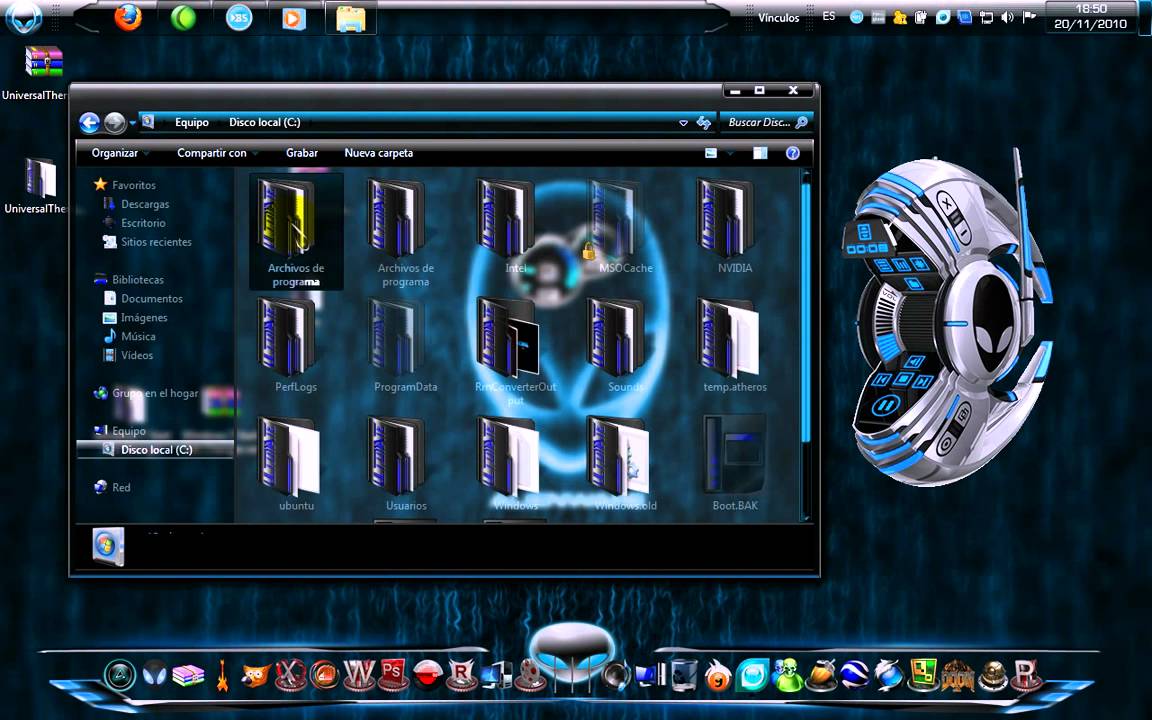The height and width of the screenshot is (720, 1152).
Task: Click Equipo in the address bar
Action: pyautogui.click(x=192, y=123)
